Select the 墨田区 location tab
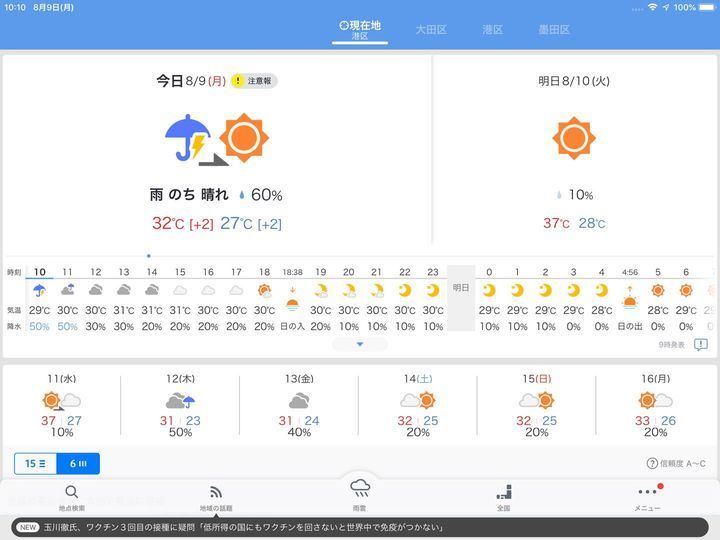Image resolution: width=720 pixels, height=540 pixels. point(554,30)
